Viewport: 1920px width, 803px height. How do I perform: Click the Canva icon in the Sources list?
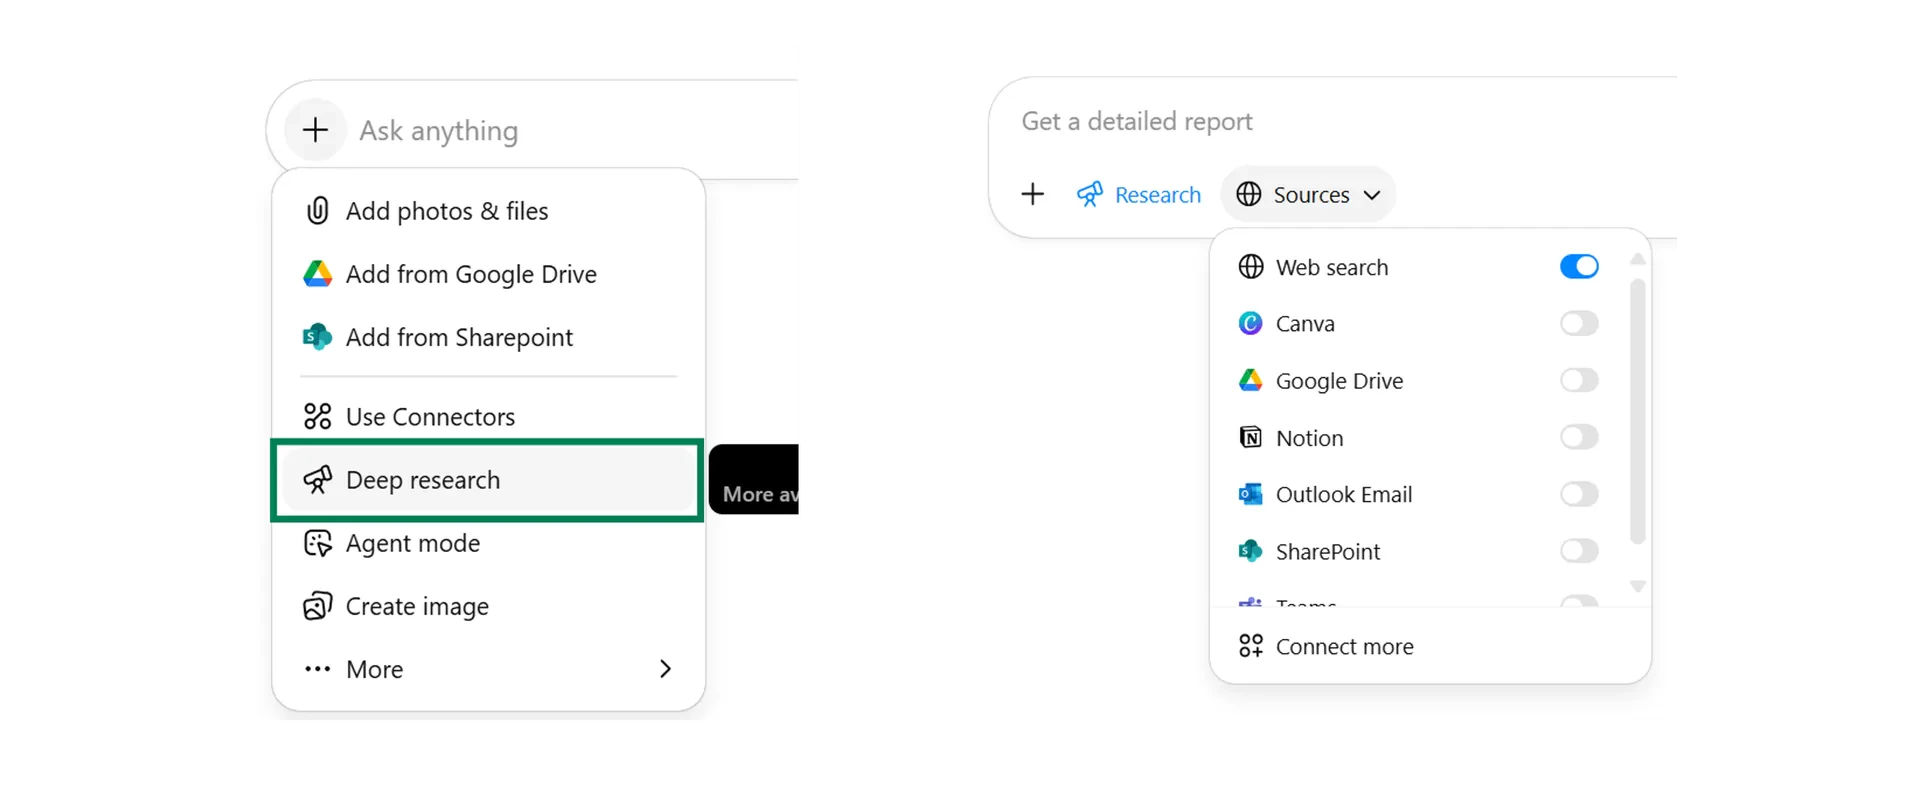(x=1250, y=323)
